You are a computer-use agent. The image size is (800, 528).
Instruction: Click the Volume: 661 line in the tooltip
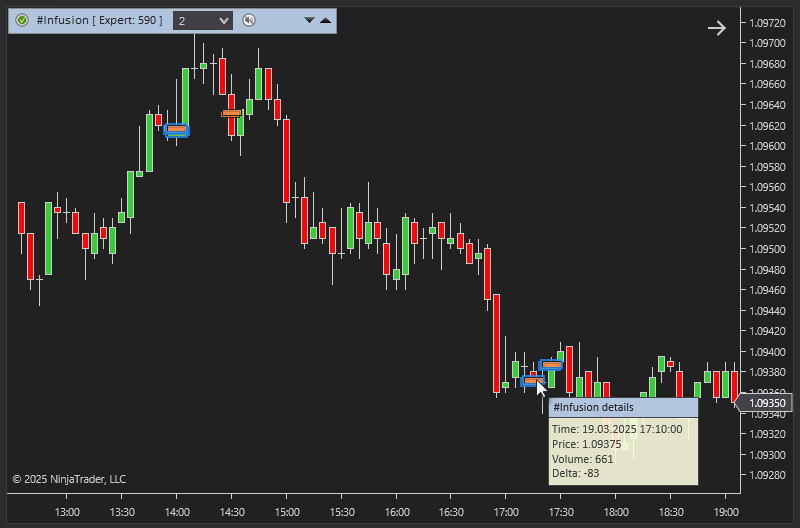(583, 459)
